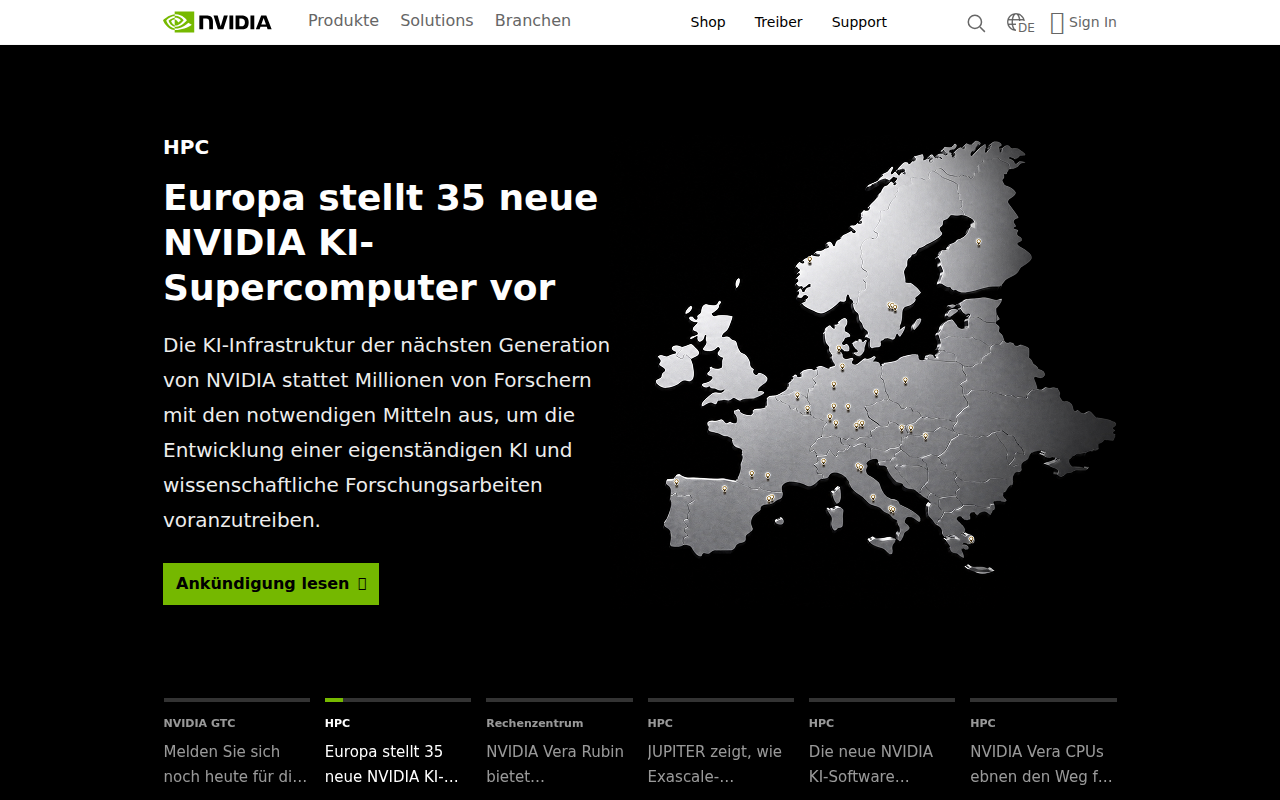The width and height of the screenshot is (1280, 800).
Task: Open the Treiber link
Action: tap(778, 22)
